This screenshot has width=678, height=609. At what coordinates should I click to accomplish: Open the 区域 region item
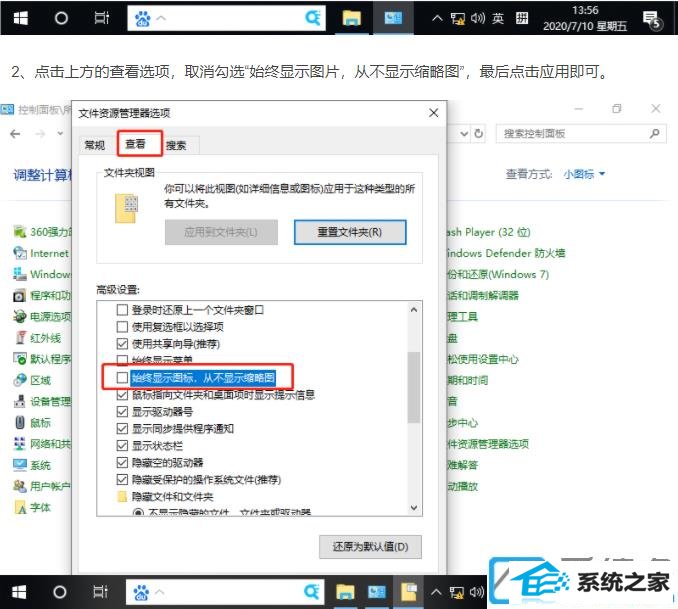coord(32,380)
